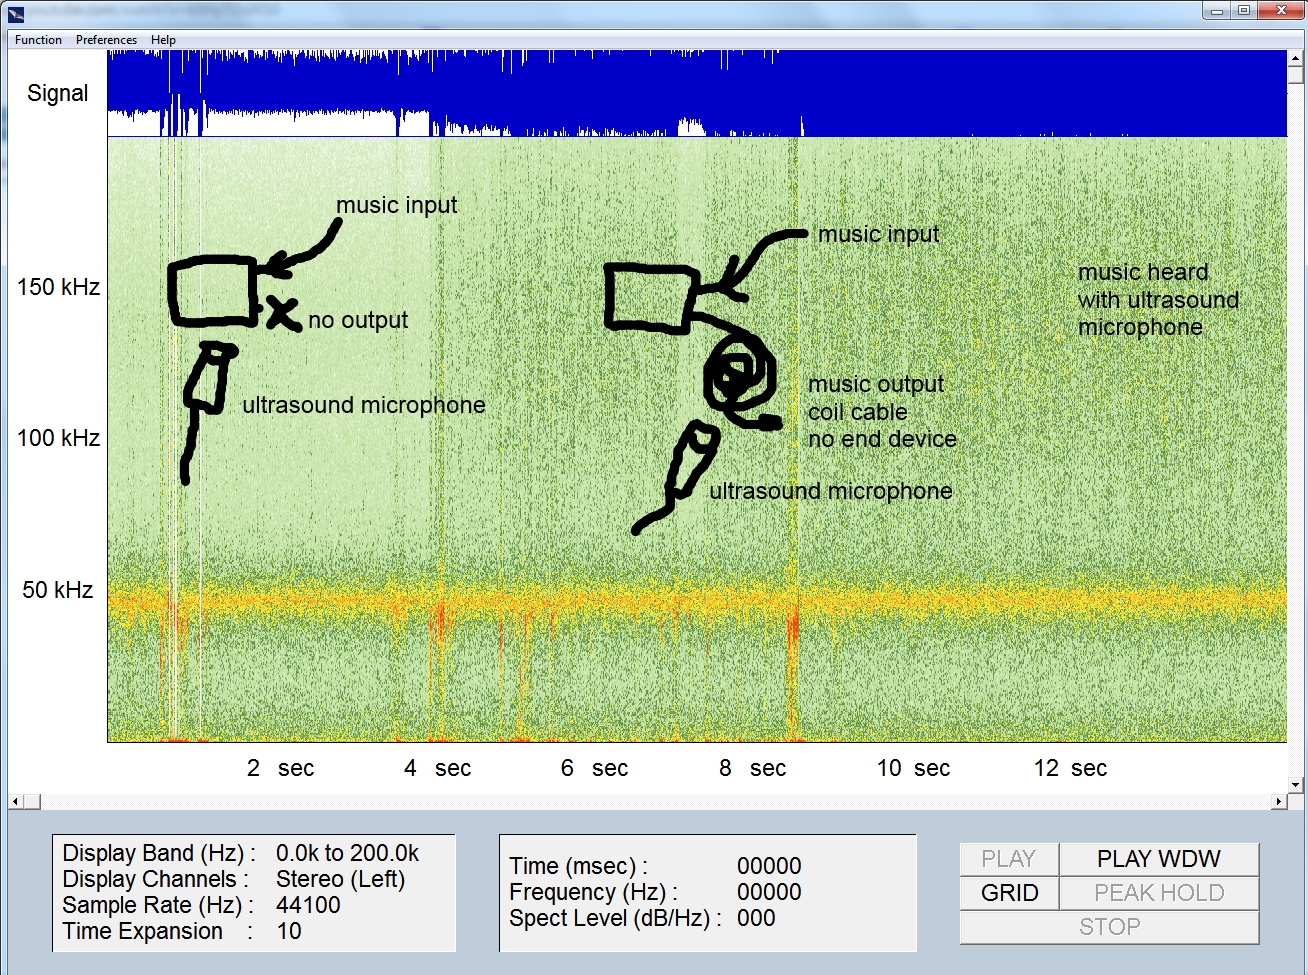
Task: Toggle the GRID overlay button
Action: pyautogui.click(x=1009, y=893)
